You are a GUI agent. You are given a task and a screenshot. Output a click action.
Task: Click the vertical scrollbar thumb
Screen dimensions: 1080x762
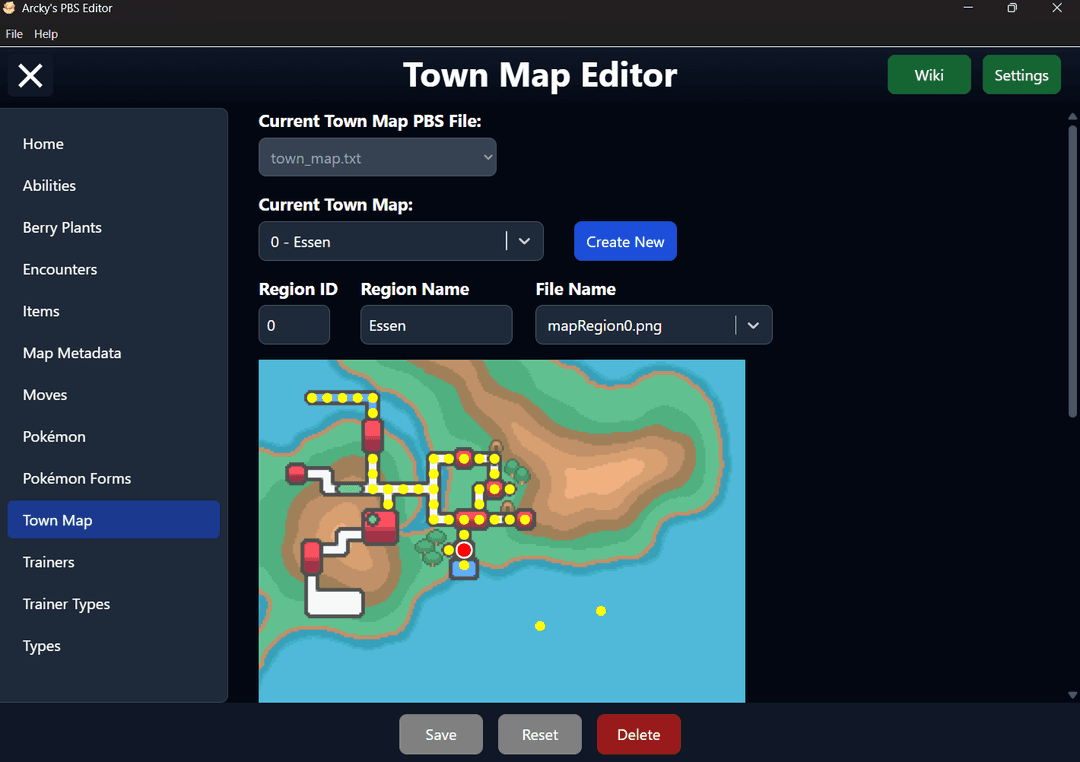click(1072, 270)
